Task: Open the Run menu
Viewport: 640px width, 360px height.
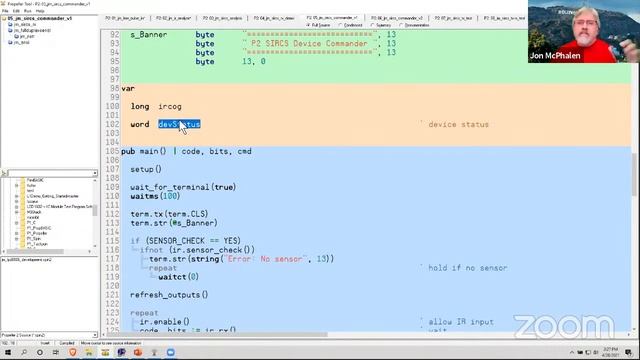Action: click(x=28, y=11)
